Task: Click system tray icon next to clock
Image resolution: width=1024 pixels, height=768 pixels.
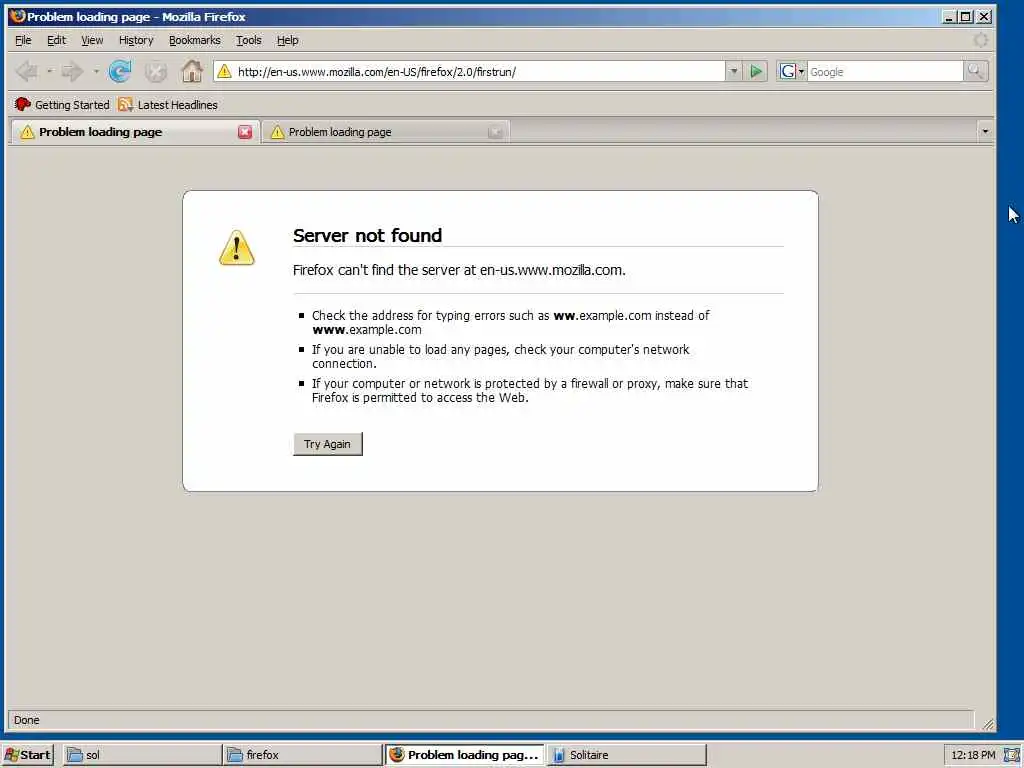Action: tap(1012, 755)
